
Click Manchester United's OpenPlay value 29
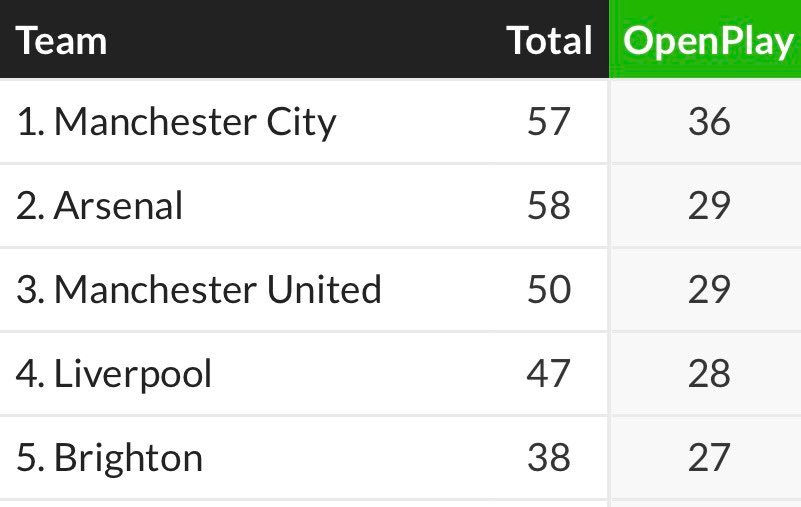(x=709, y=290)
